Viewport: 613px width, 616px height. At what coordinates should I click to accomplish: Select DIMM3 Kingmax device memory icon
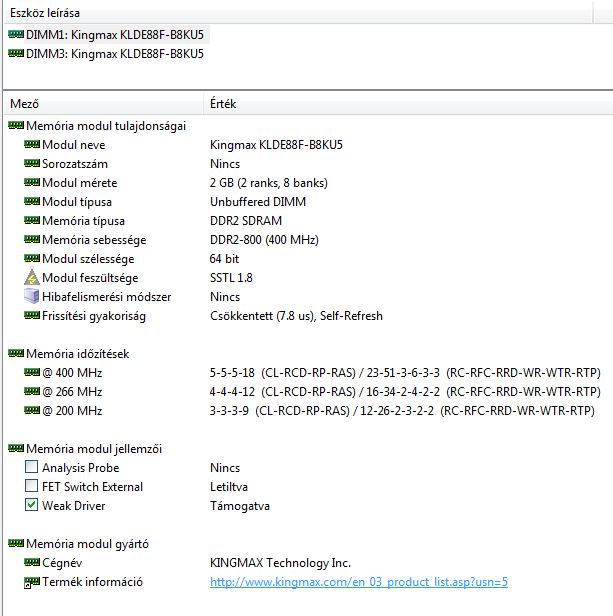point(16,53)
